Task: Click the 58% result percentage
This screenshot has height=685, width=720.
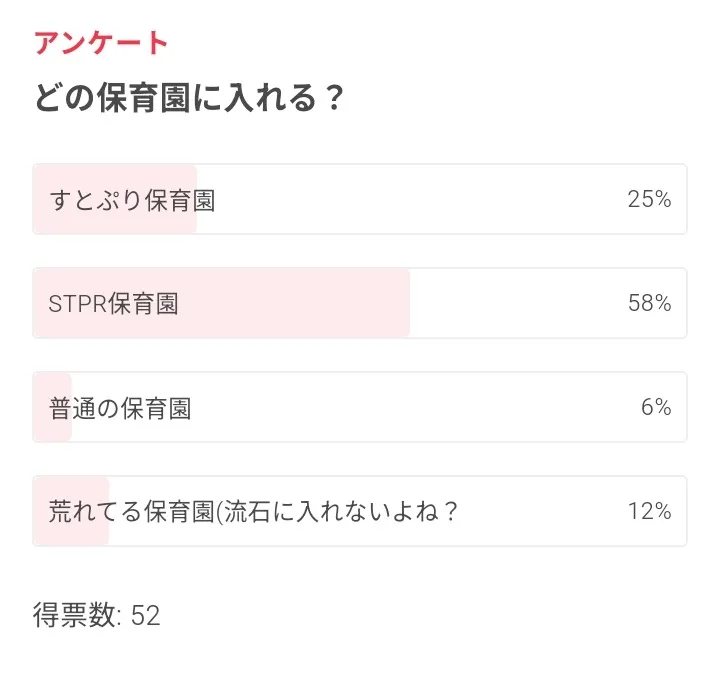Action: [649, 304]
